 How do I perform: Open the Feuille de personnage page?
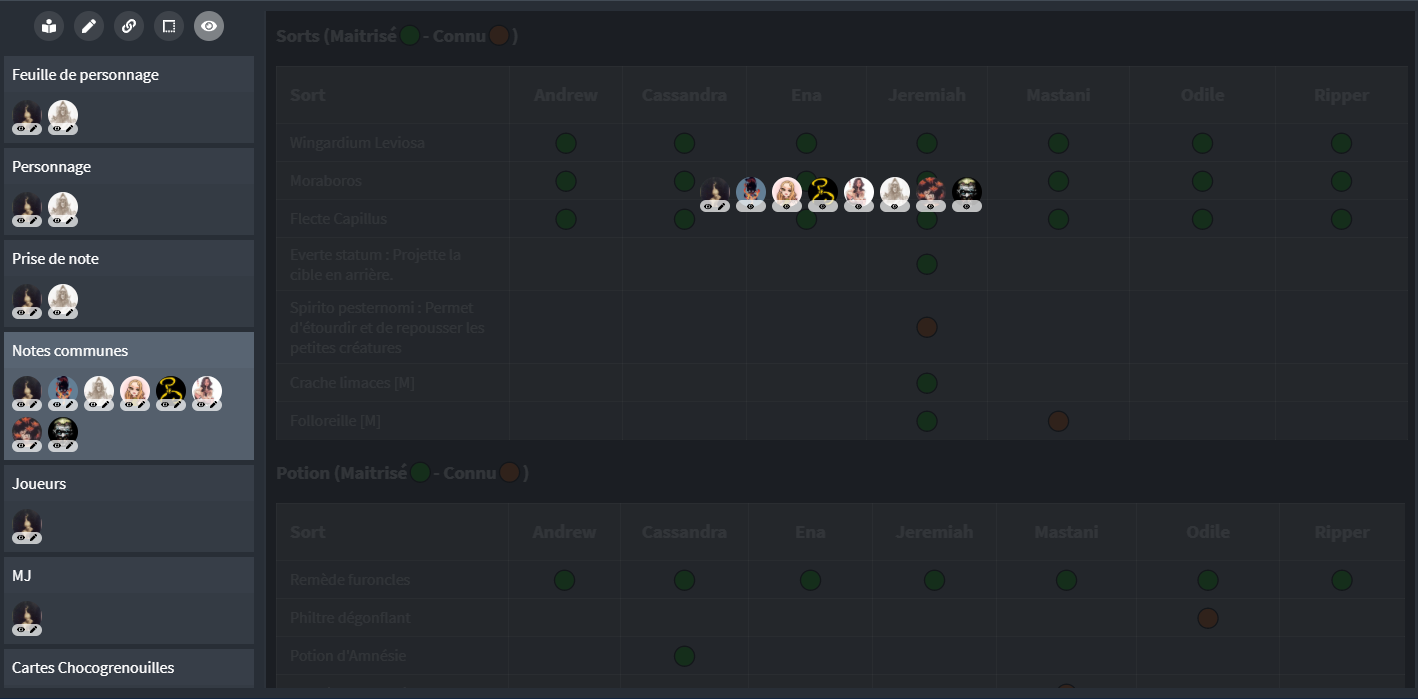coord(85,75)
